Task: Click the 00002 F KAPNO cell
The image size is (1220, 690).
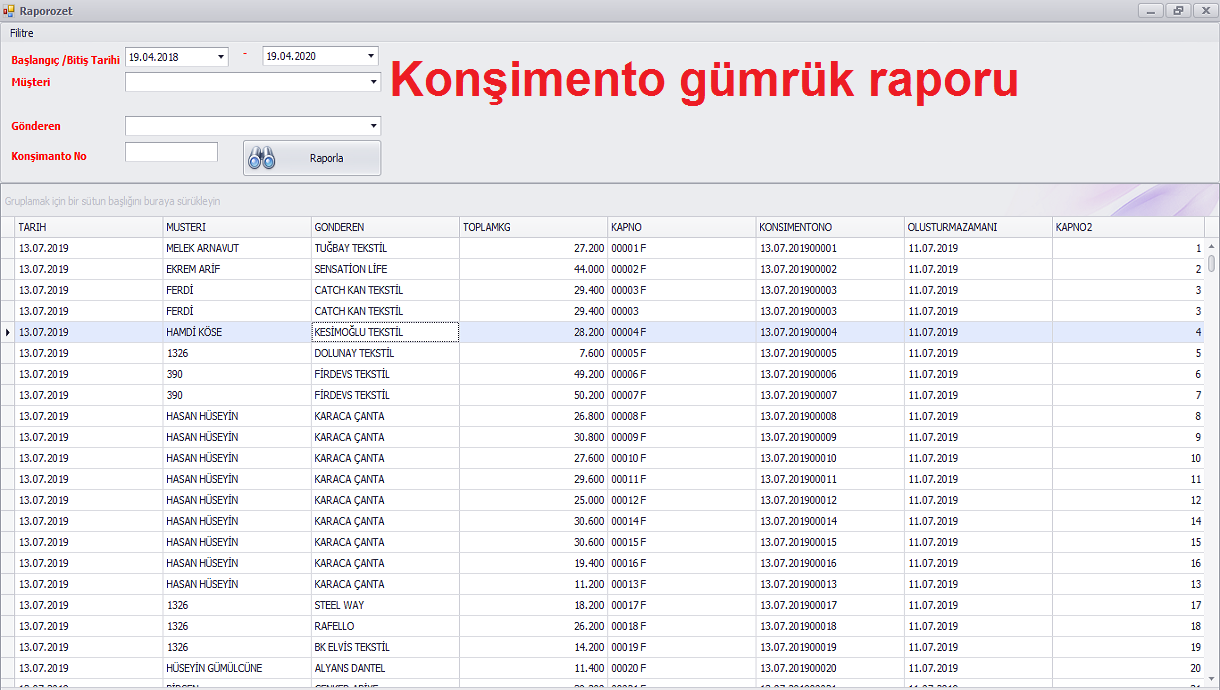Action: click(x=682, y=269)
